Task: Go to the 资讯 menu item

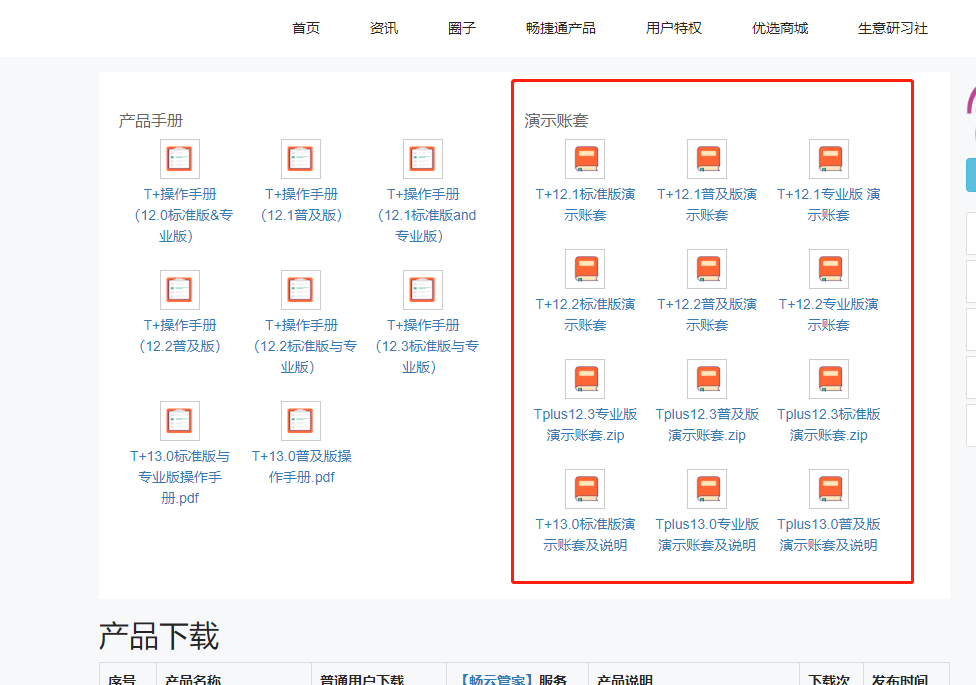Action: (x=383, y=28)
